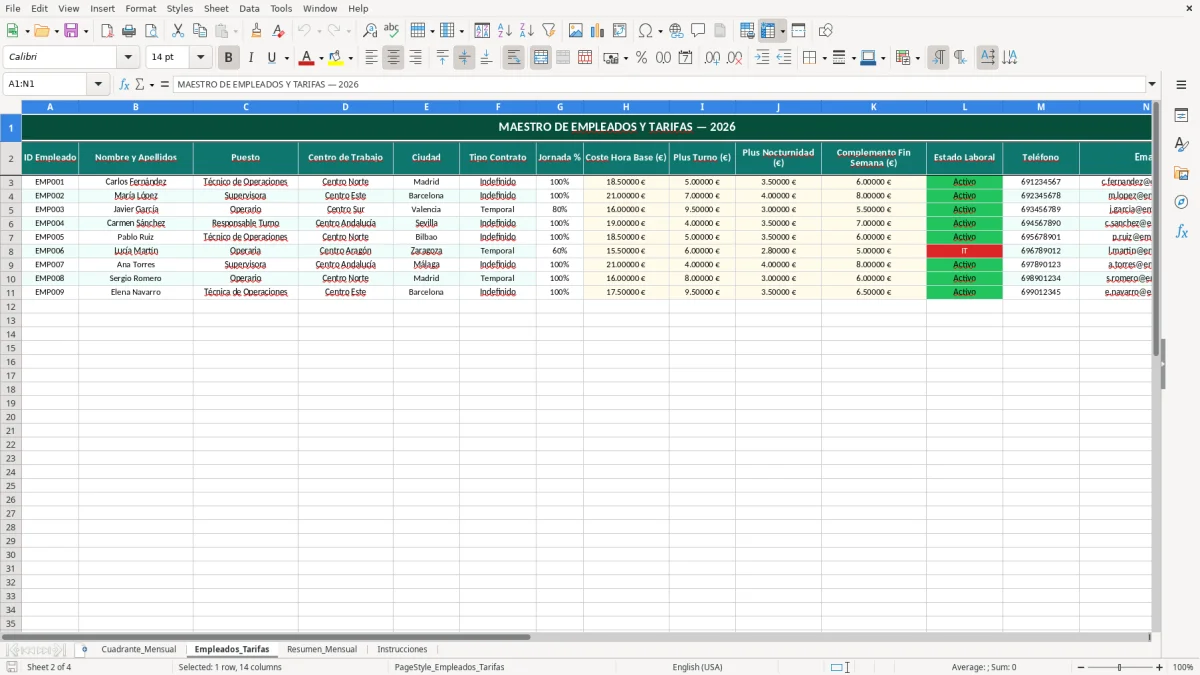
Task: Switch to Resumen_Mensual sheet tab
Action: pos(322,649)
